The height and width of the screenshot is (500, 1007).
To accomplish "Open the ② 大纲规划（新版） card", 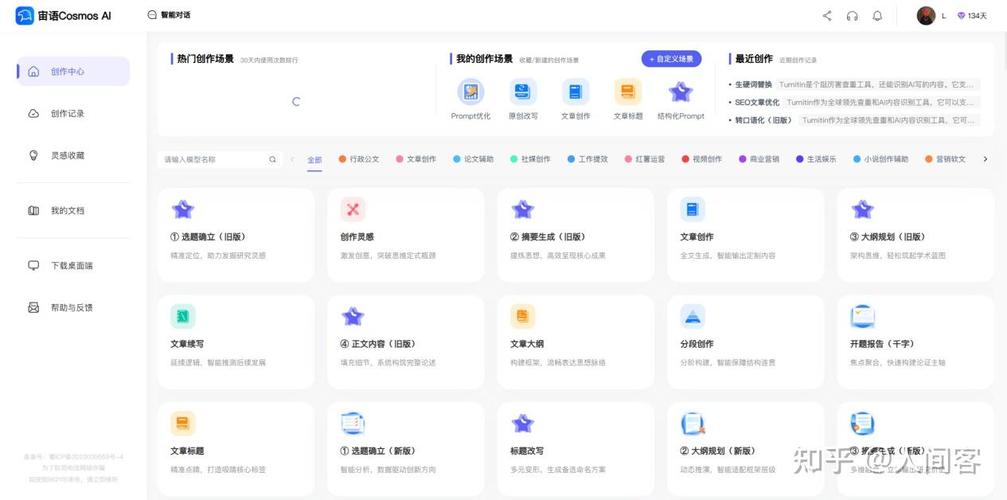I will coord(746,449).
